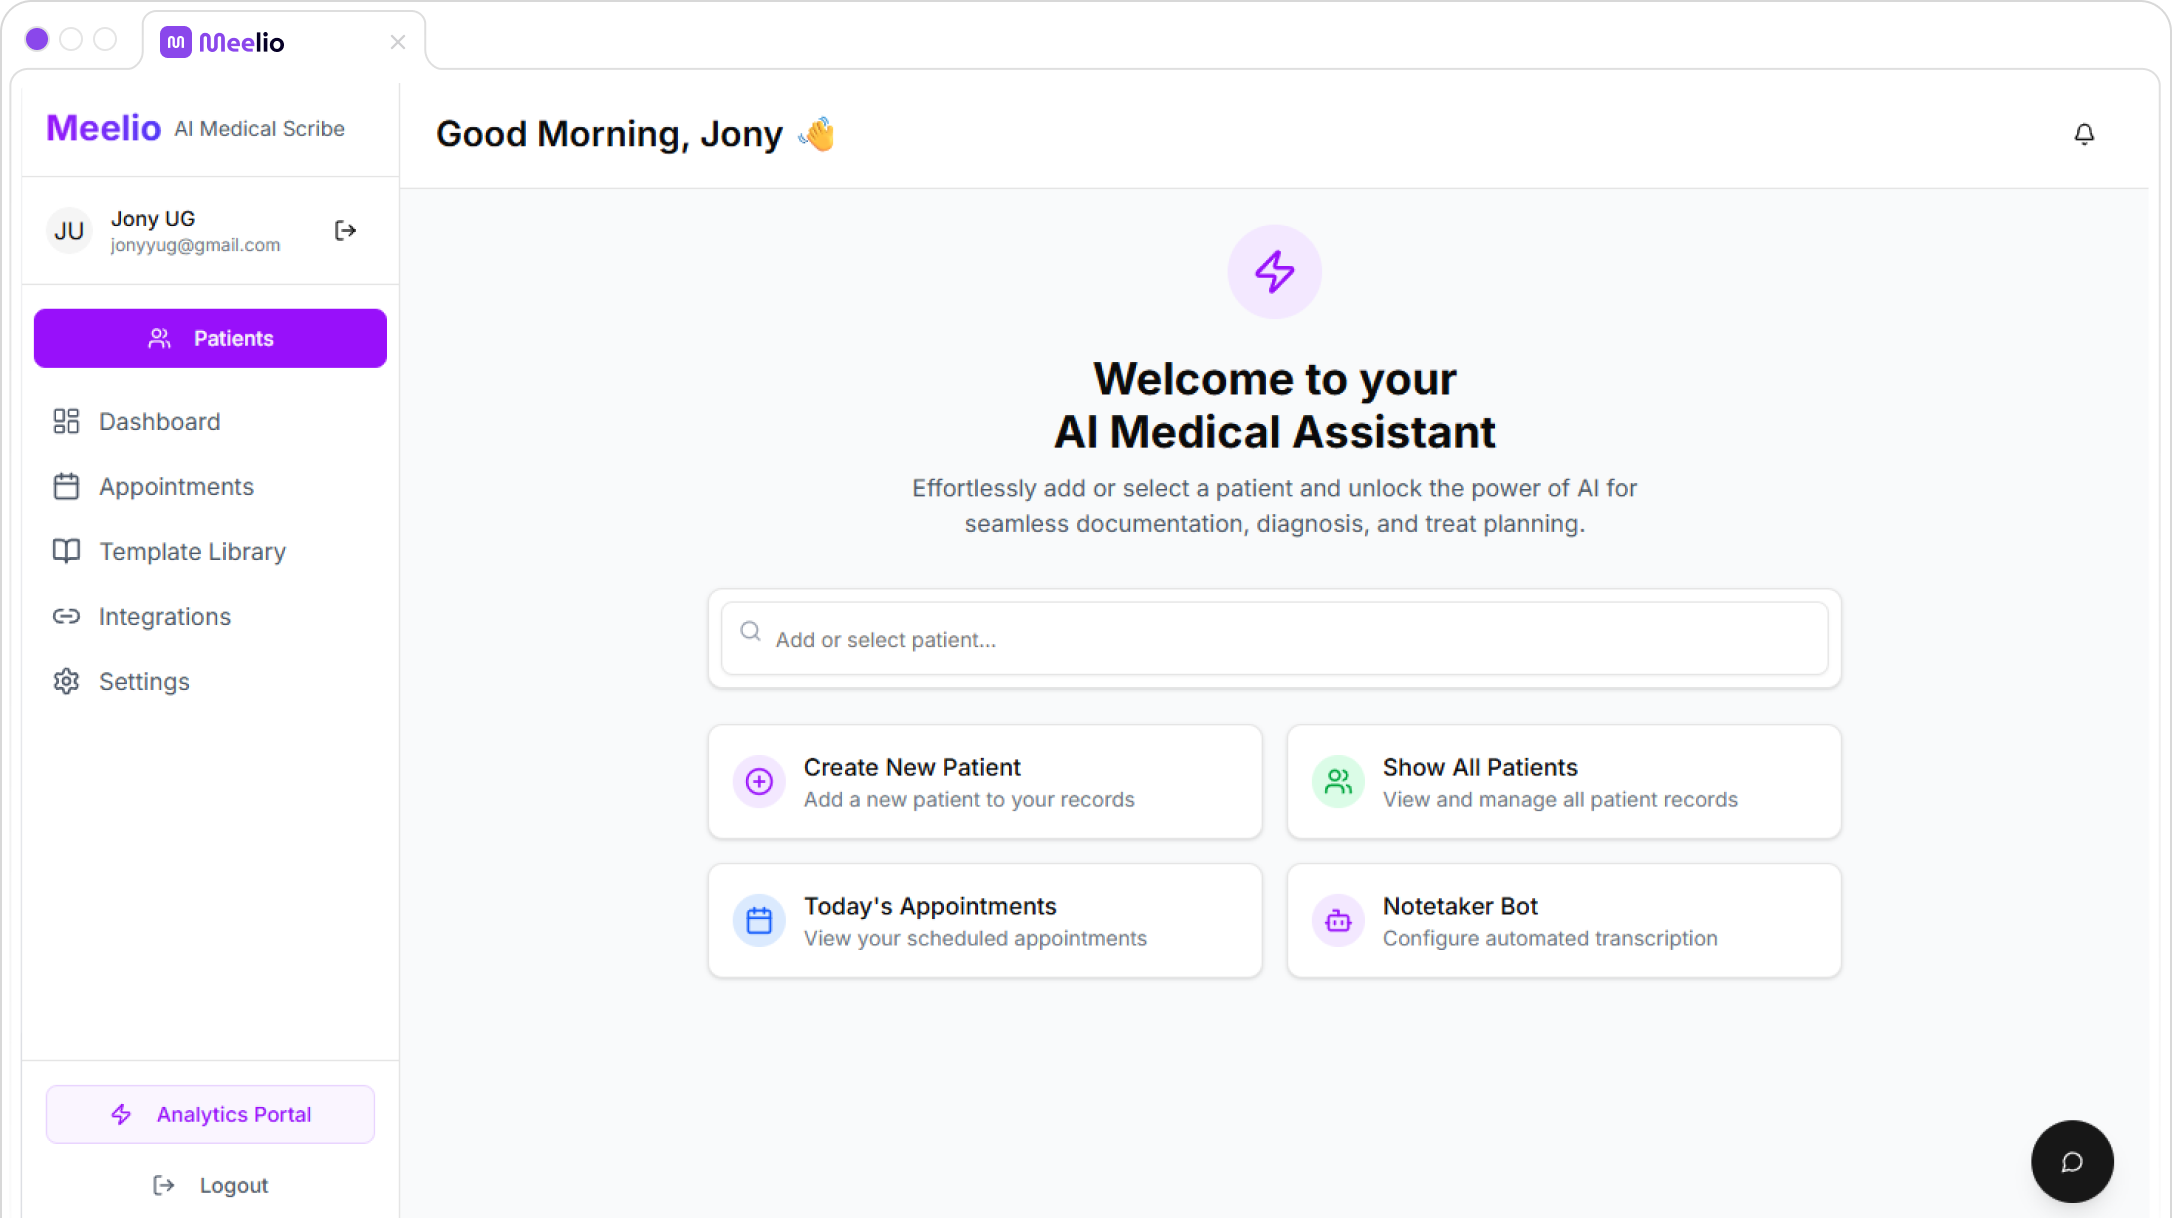Open Show All Patients card
2172x1218 pixels.
(1563, 781)
